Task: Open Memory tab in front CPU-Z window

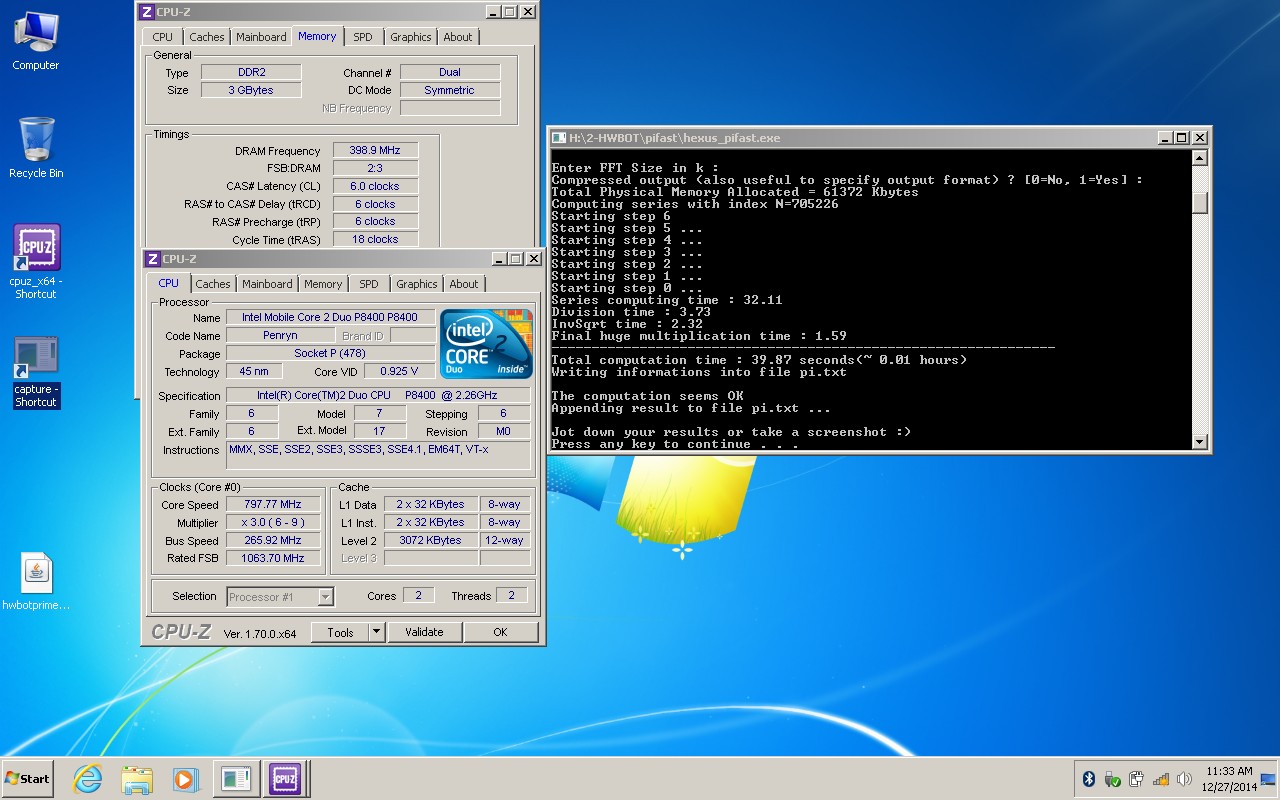Action: click(323, 284)
